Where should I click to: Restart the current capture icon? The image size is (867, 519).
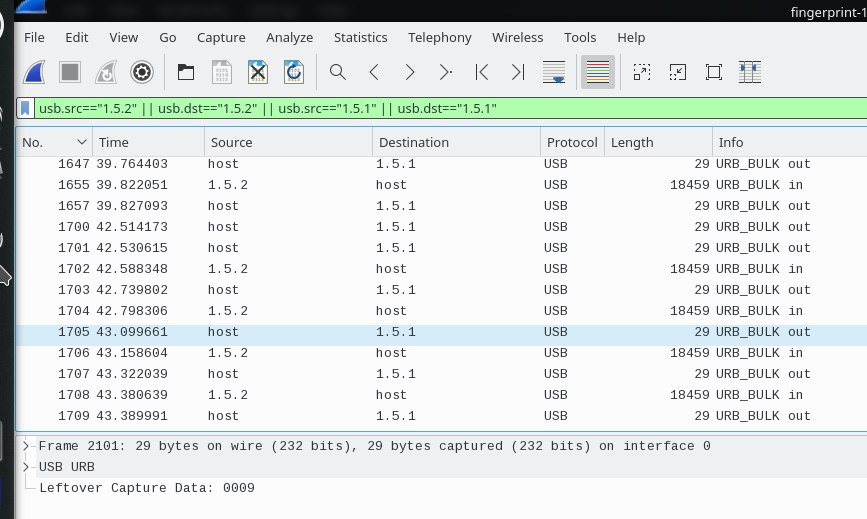click(106, 72)
